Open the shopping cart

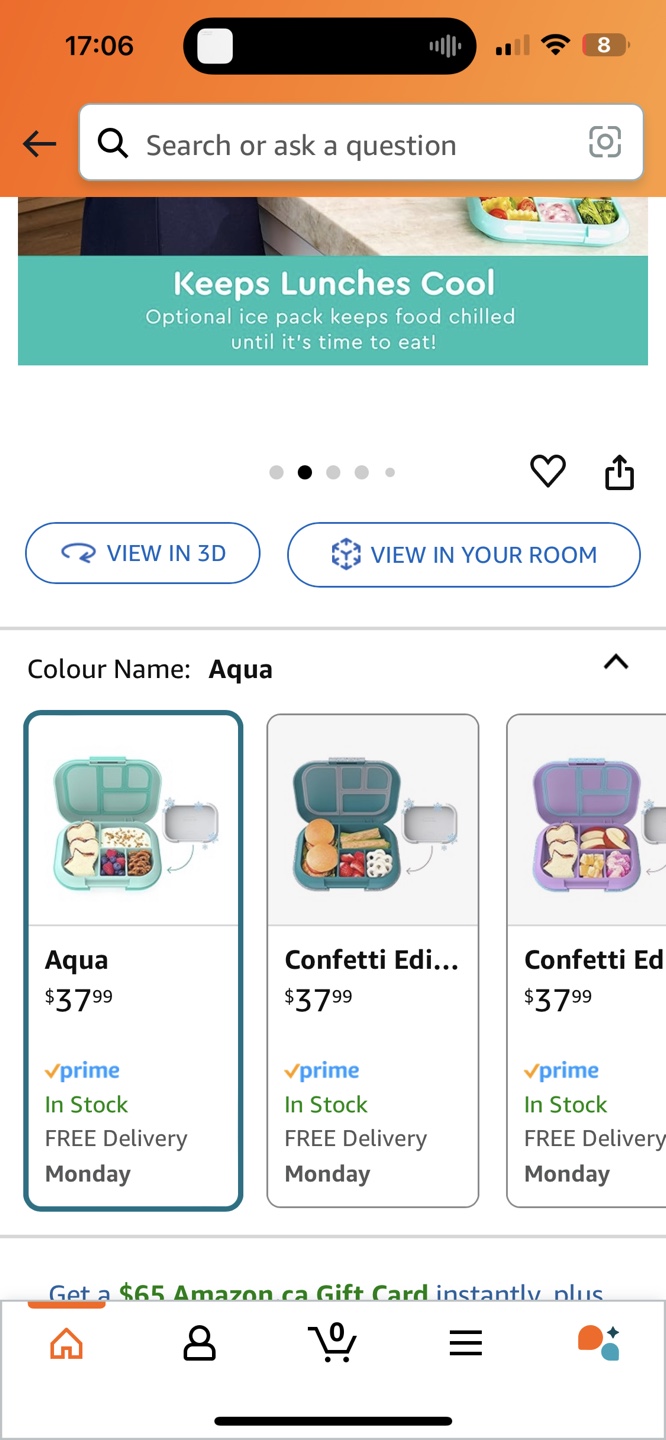332,1343
